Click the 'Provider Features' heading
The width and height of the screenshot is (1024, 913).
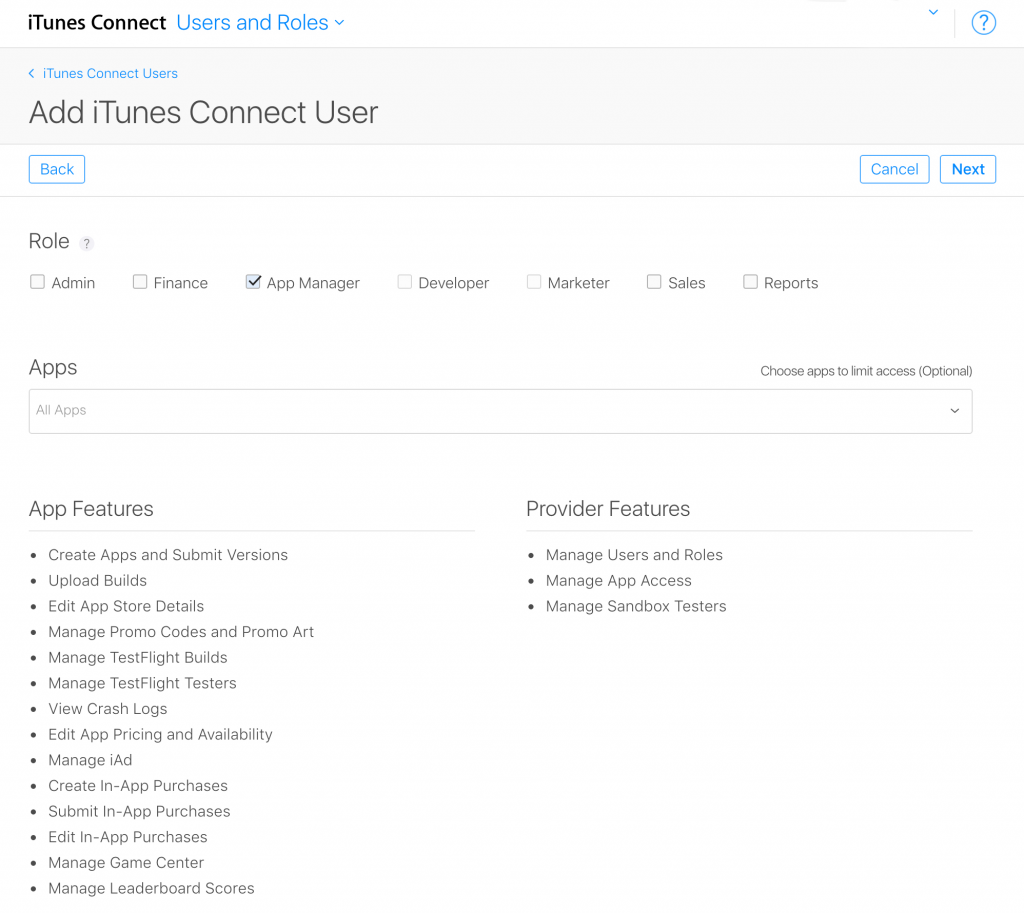coord(608,509)
